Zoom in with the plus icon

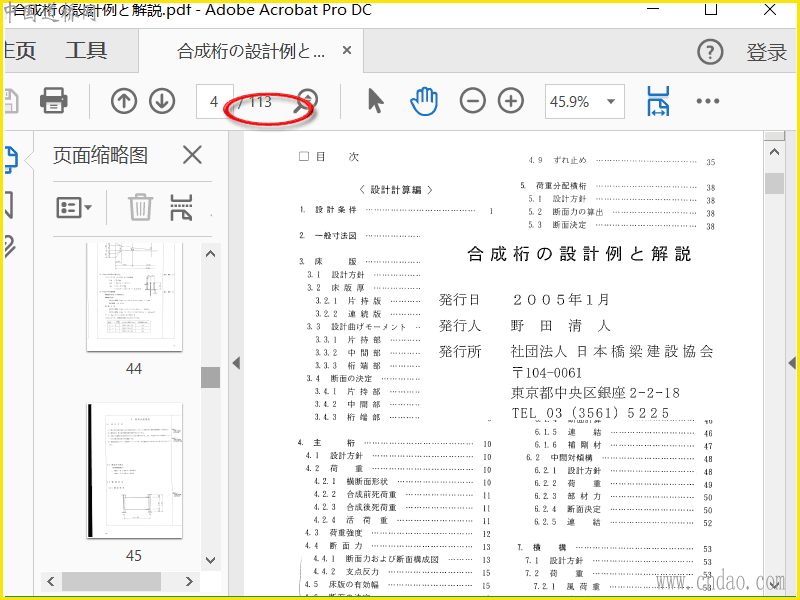[x=511, y=101]
